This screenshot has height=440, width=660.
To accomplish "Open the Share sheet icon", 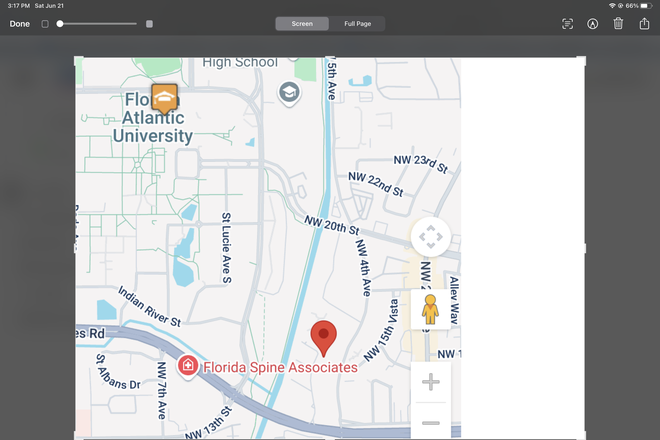I will pyautogui.click(x=644, y=23).
